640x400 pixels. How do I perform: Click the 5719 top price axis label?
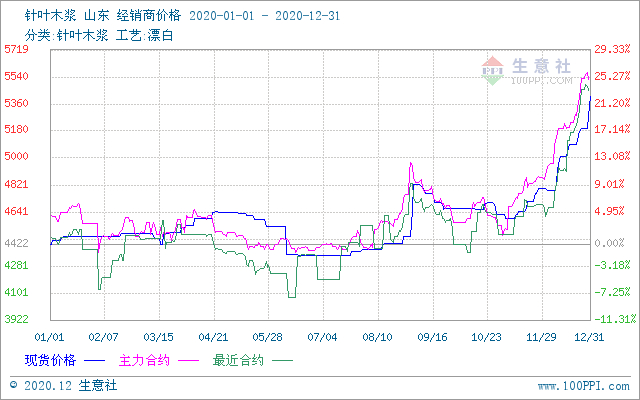16,49
